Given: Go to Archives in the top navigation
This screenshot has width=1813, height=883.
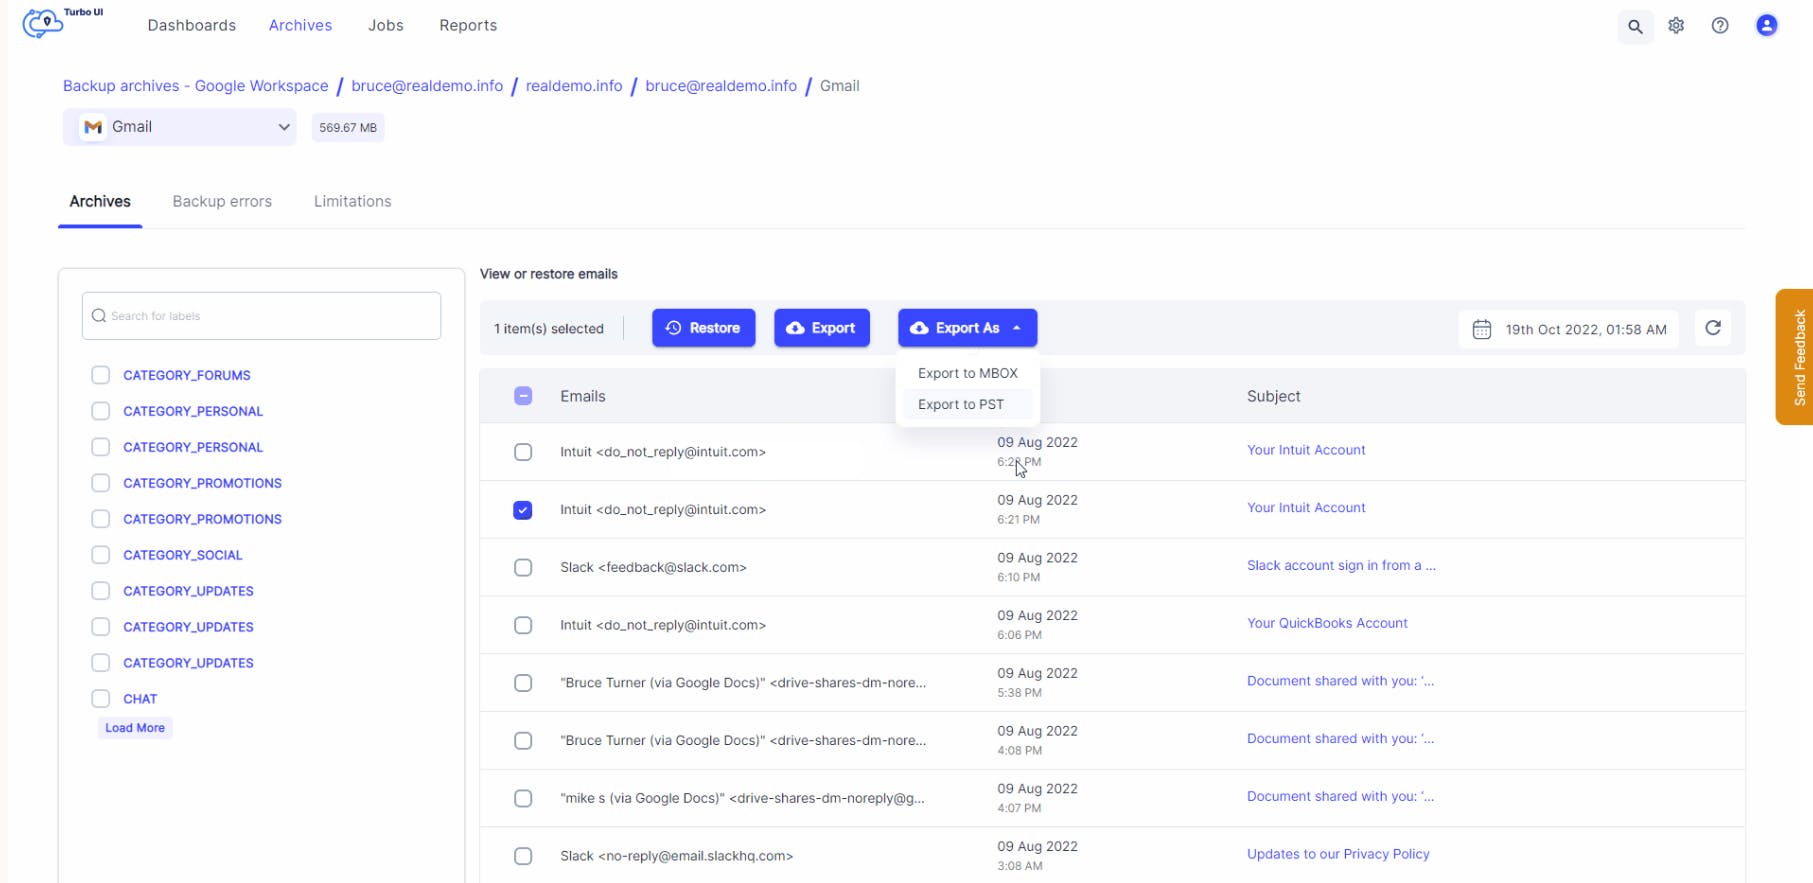Looking at the screenshot, I should [300, 25].
